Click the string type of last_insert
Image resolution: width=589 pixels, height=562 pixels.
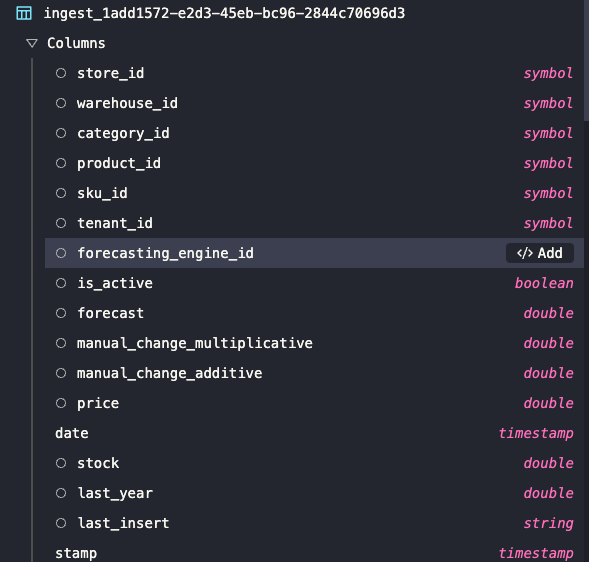548,524
